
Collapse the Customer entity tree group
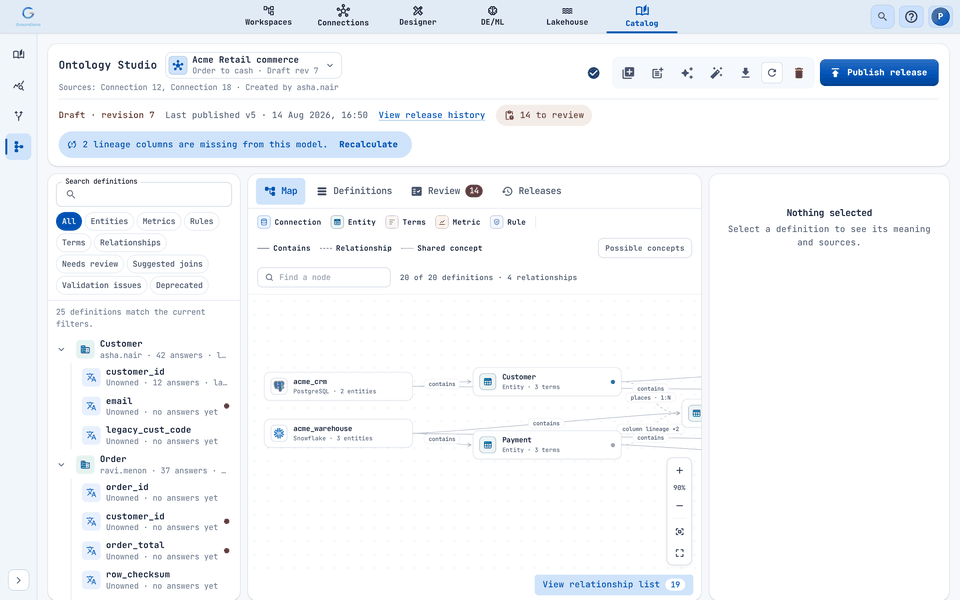[61, 350]
